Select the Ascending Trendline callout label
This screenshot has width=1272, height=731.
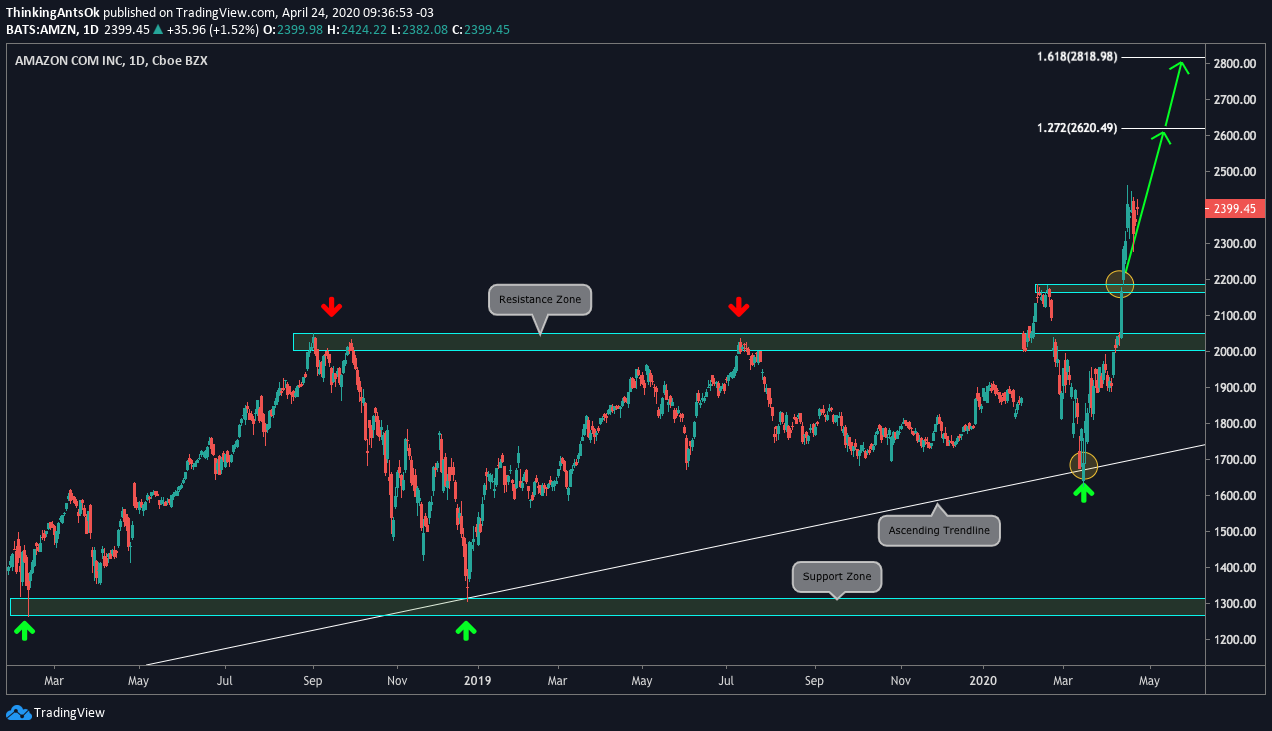pos(939,530)
